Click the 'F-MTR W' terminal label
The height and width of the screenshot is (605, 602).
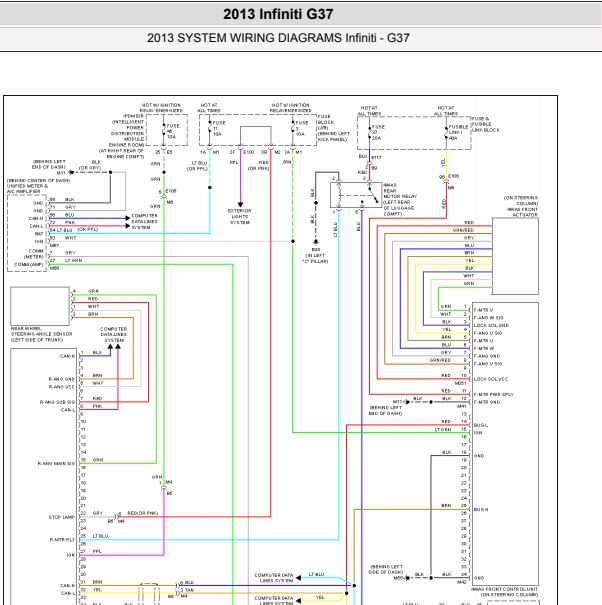coord(484,348)
